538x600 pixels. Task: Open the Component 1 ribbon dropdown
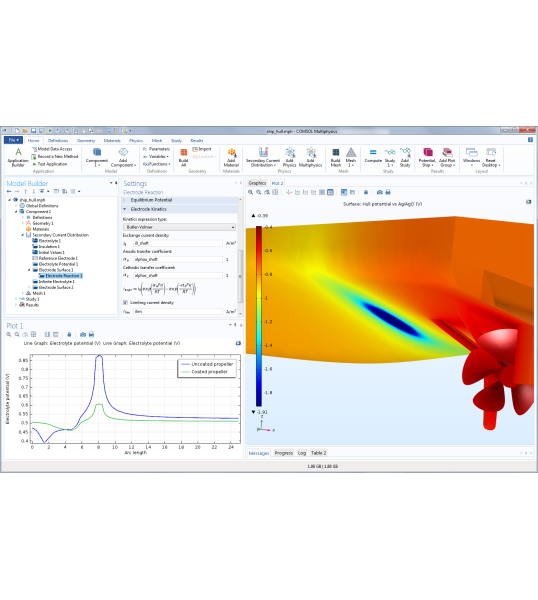point(97,157)
